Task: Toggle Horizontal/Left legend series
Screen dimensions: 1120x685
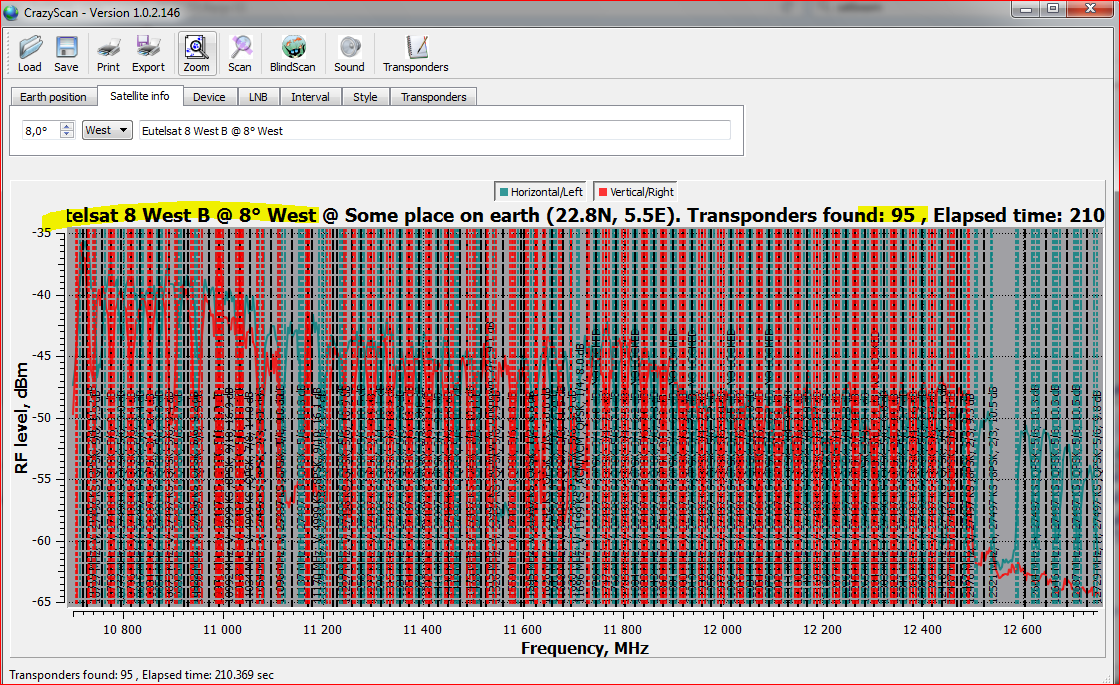Action: point(540,191)
